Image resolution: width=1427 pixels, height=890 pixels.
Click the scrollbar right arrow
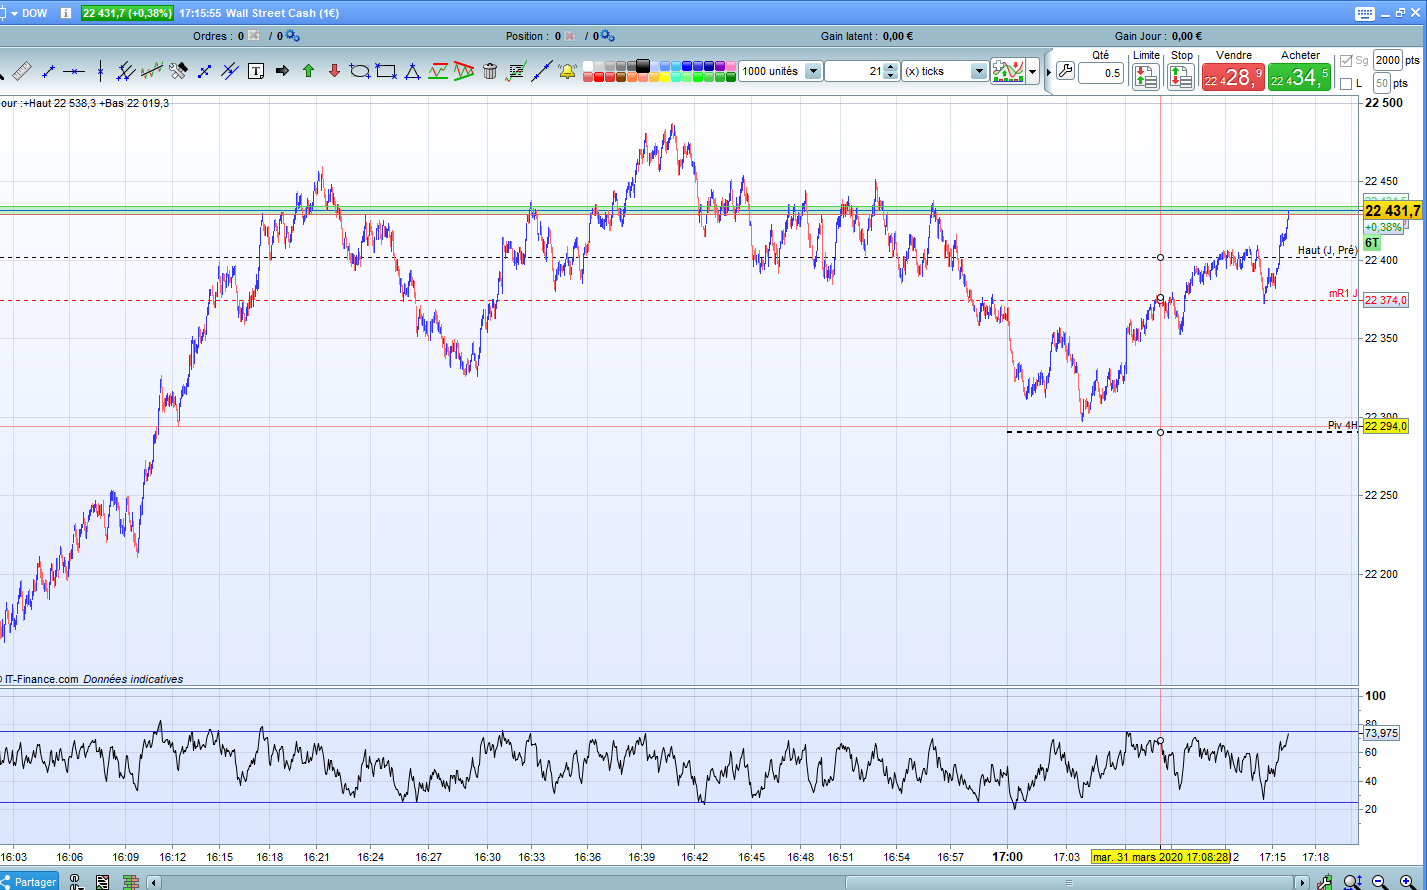[1302, 882]
